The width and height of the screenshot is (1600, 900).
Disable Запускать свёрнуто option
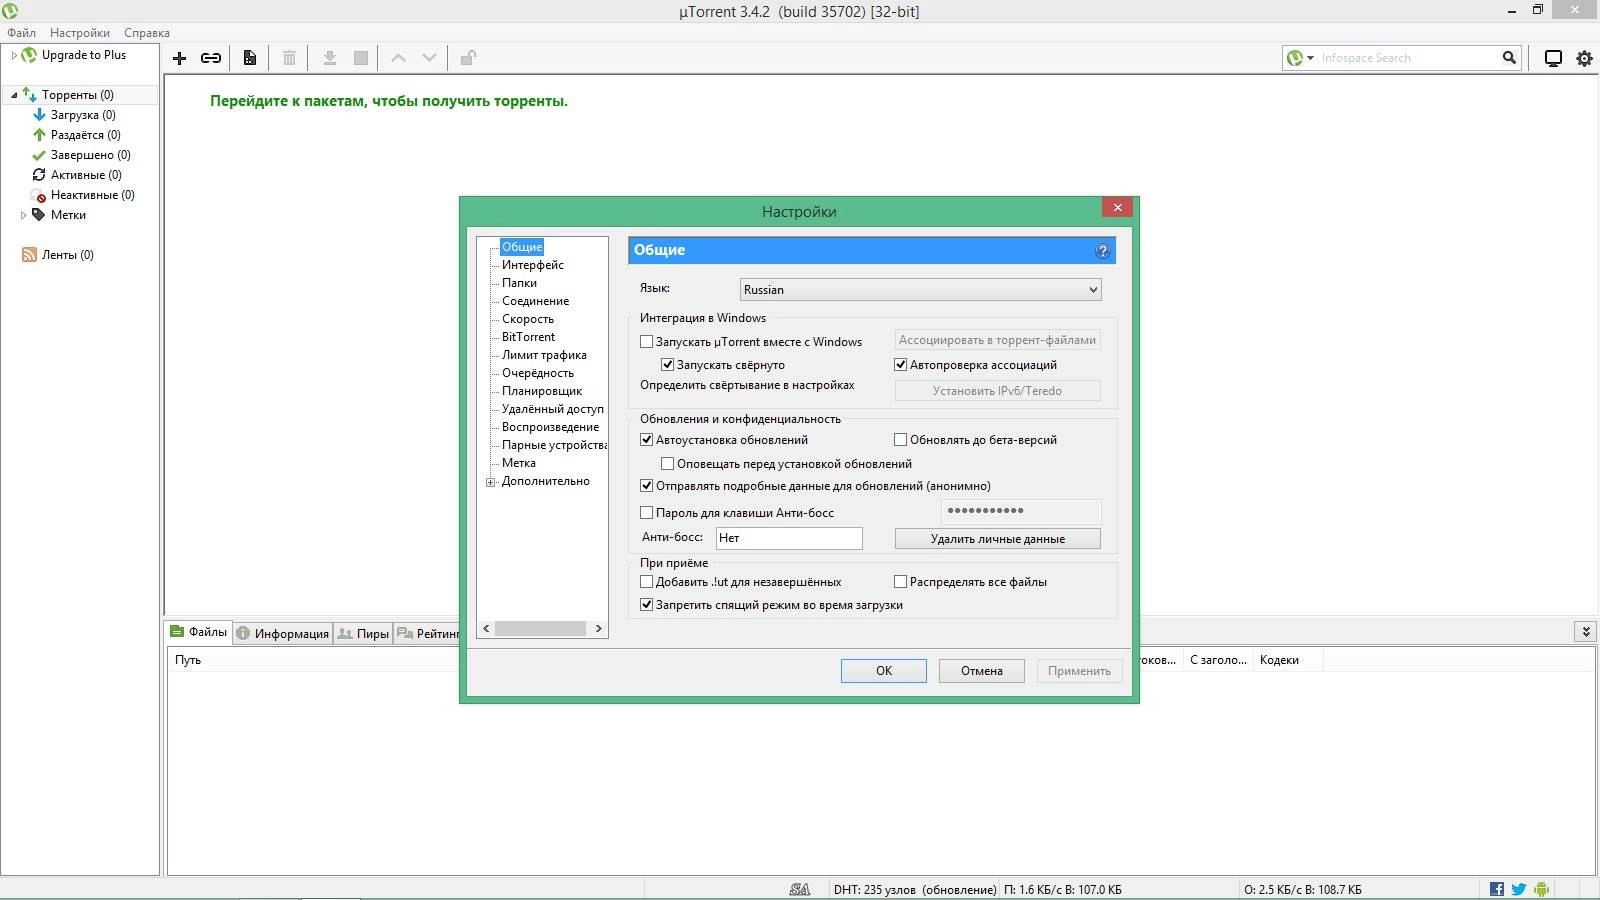[668, 365]
